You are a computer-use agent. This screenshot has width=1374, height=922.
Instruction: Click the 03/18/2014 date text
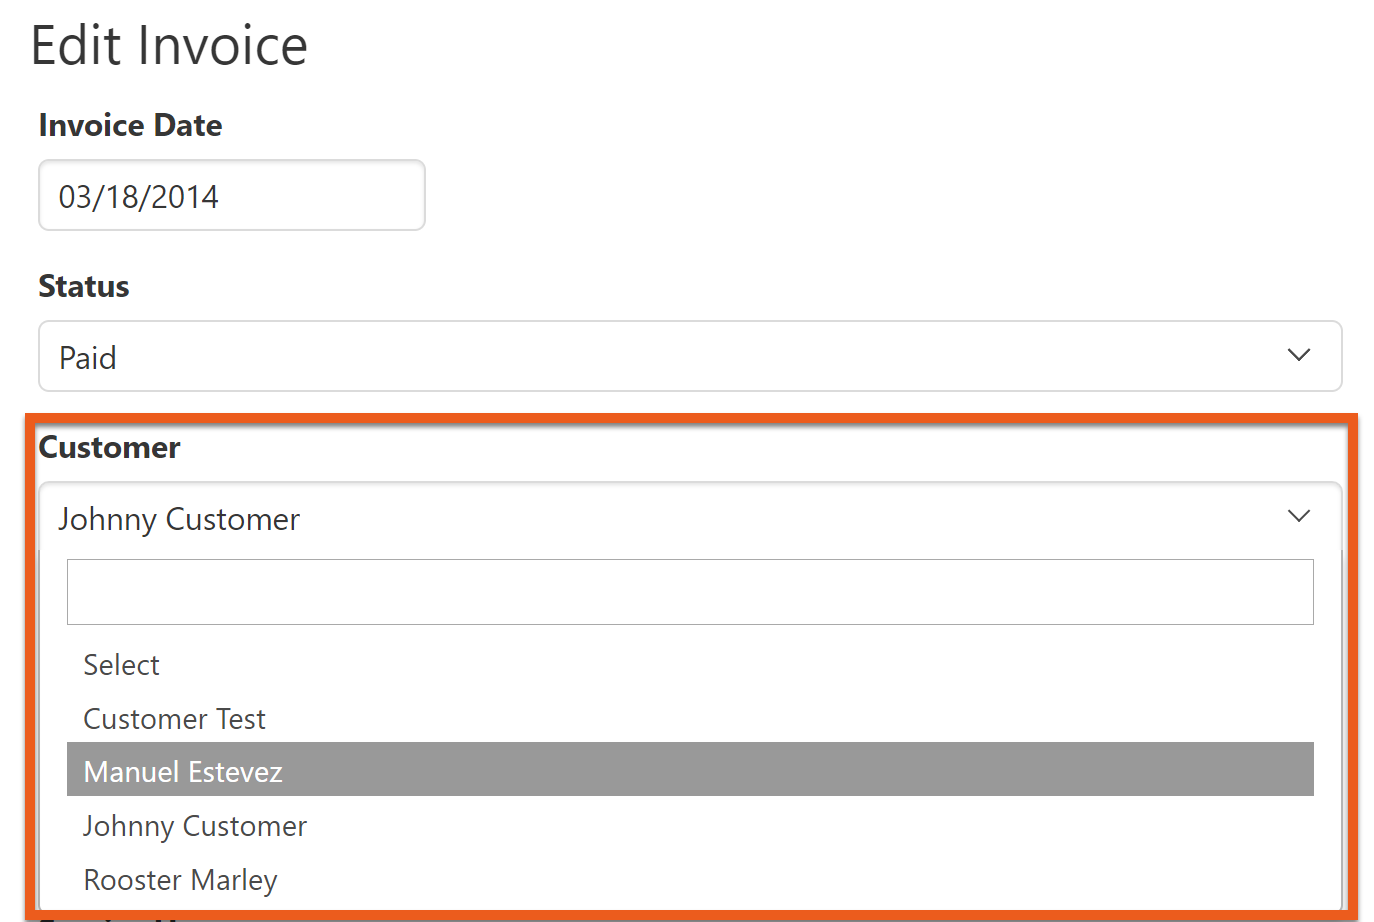point(138,197)
